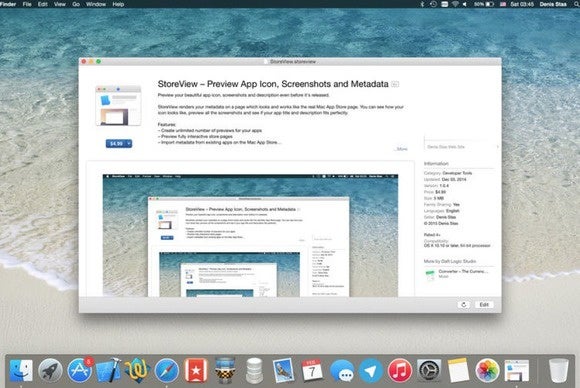This screenshot has height=388, width=580.
Task: Open the $4.99 button dropdown arrow
Action: point(129,143)
